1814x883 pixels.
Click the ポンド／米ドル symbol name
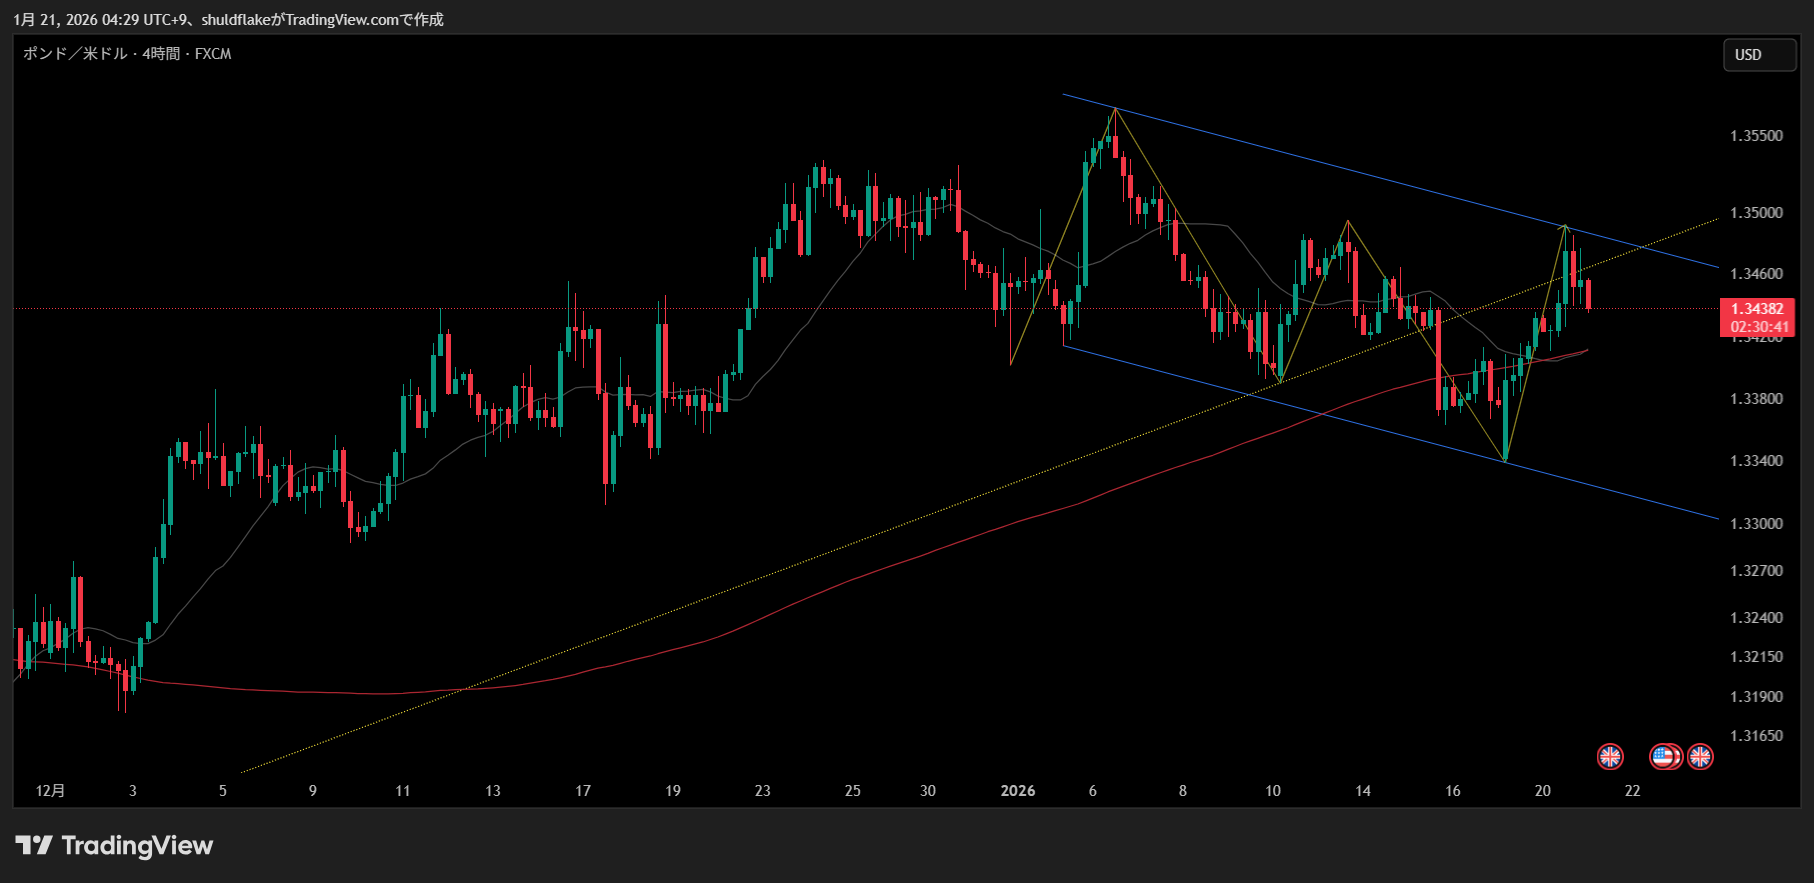(x=75, y=54)
